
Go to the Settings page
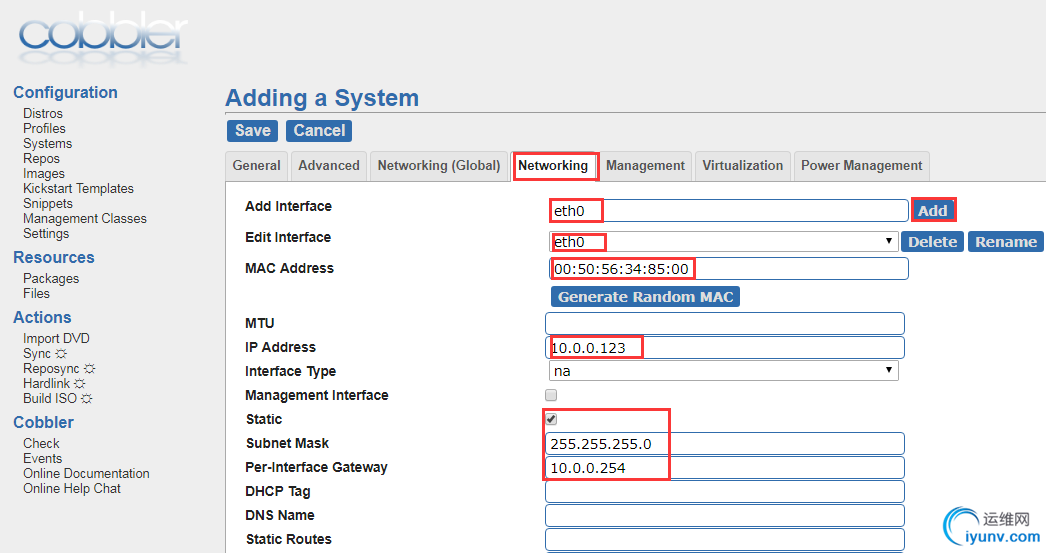click(x=46, y=233)
